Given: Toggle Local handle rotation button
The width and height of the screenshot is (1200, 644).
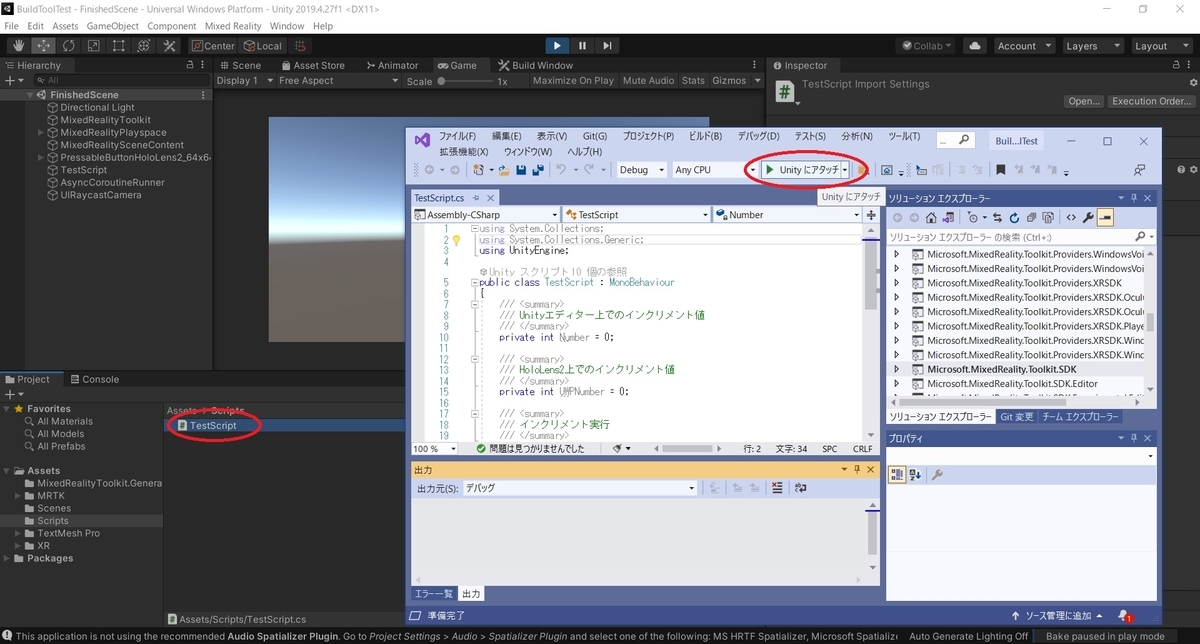Looking at the screenshot, I should [x=263, y=46].
